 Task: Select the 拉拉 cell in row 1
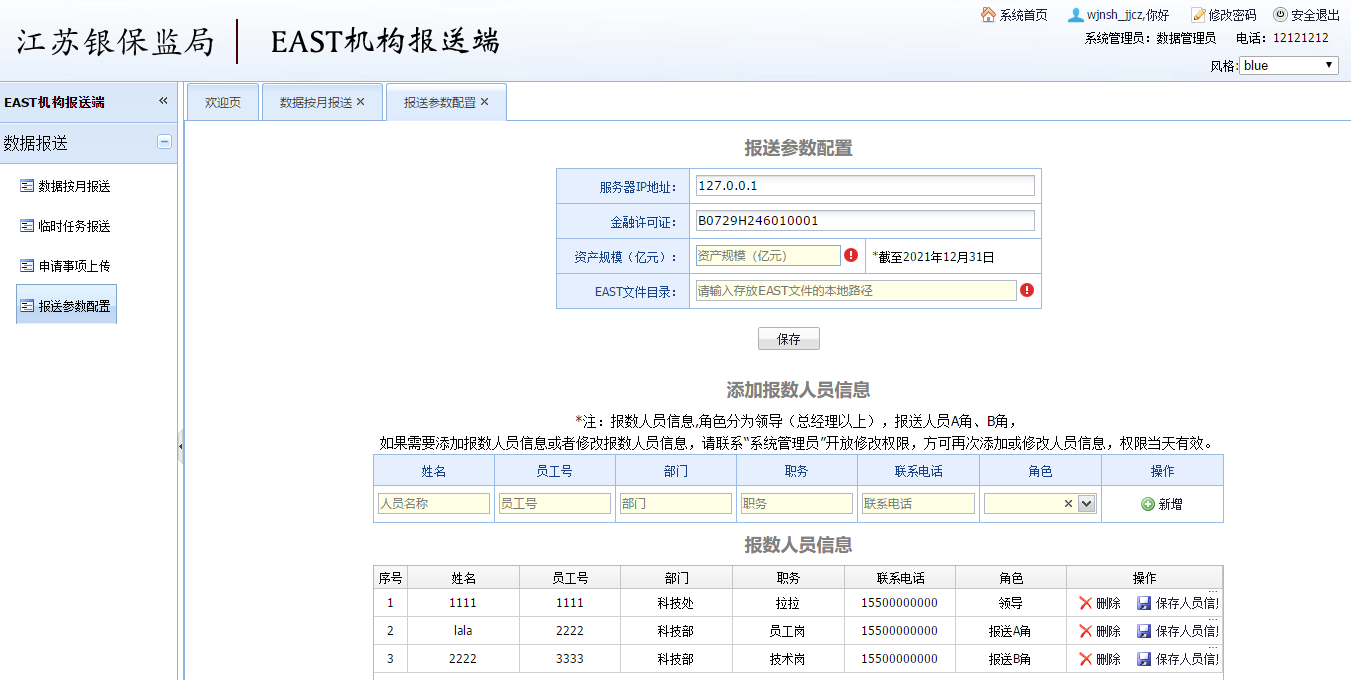[788, 603]
